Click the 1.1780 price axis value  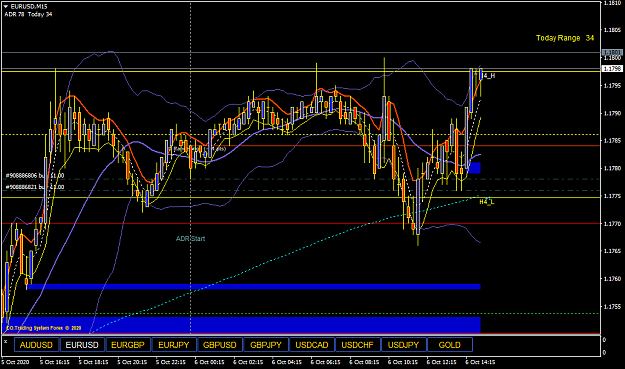click(x=612, y=168)
